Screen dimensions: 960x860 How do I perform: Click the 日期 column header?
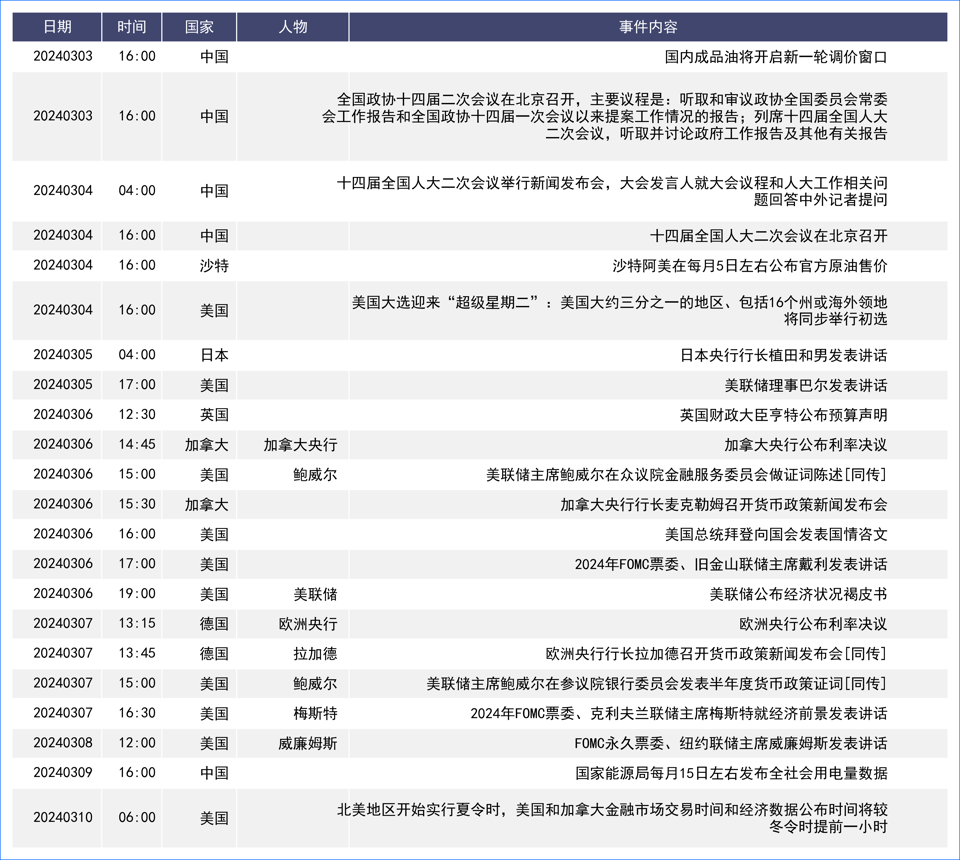click(57, 27)
